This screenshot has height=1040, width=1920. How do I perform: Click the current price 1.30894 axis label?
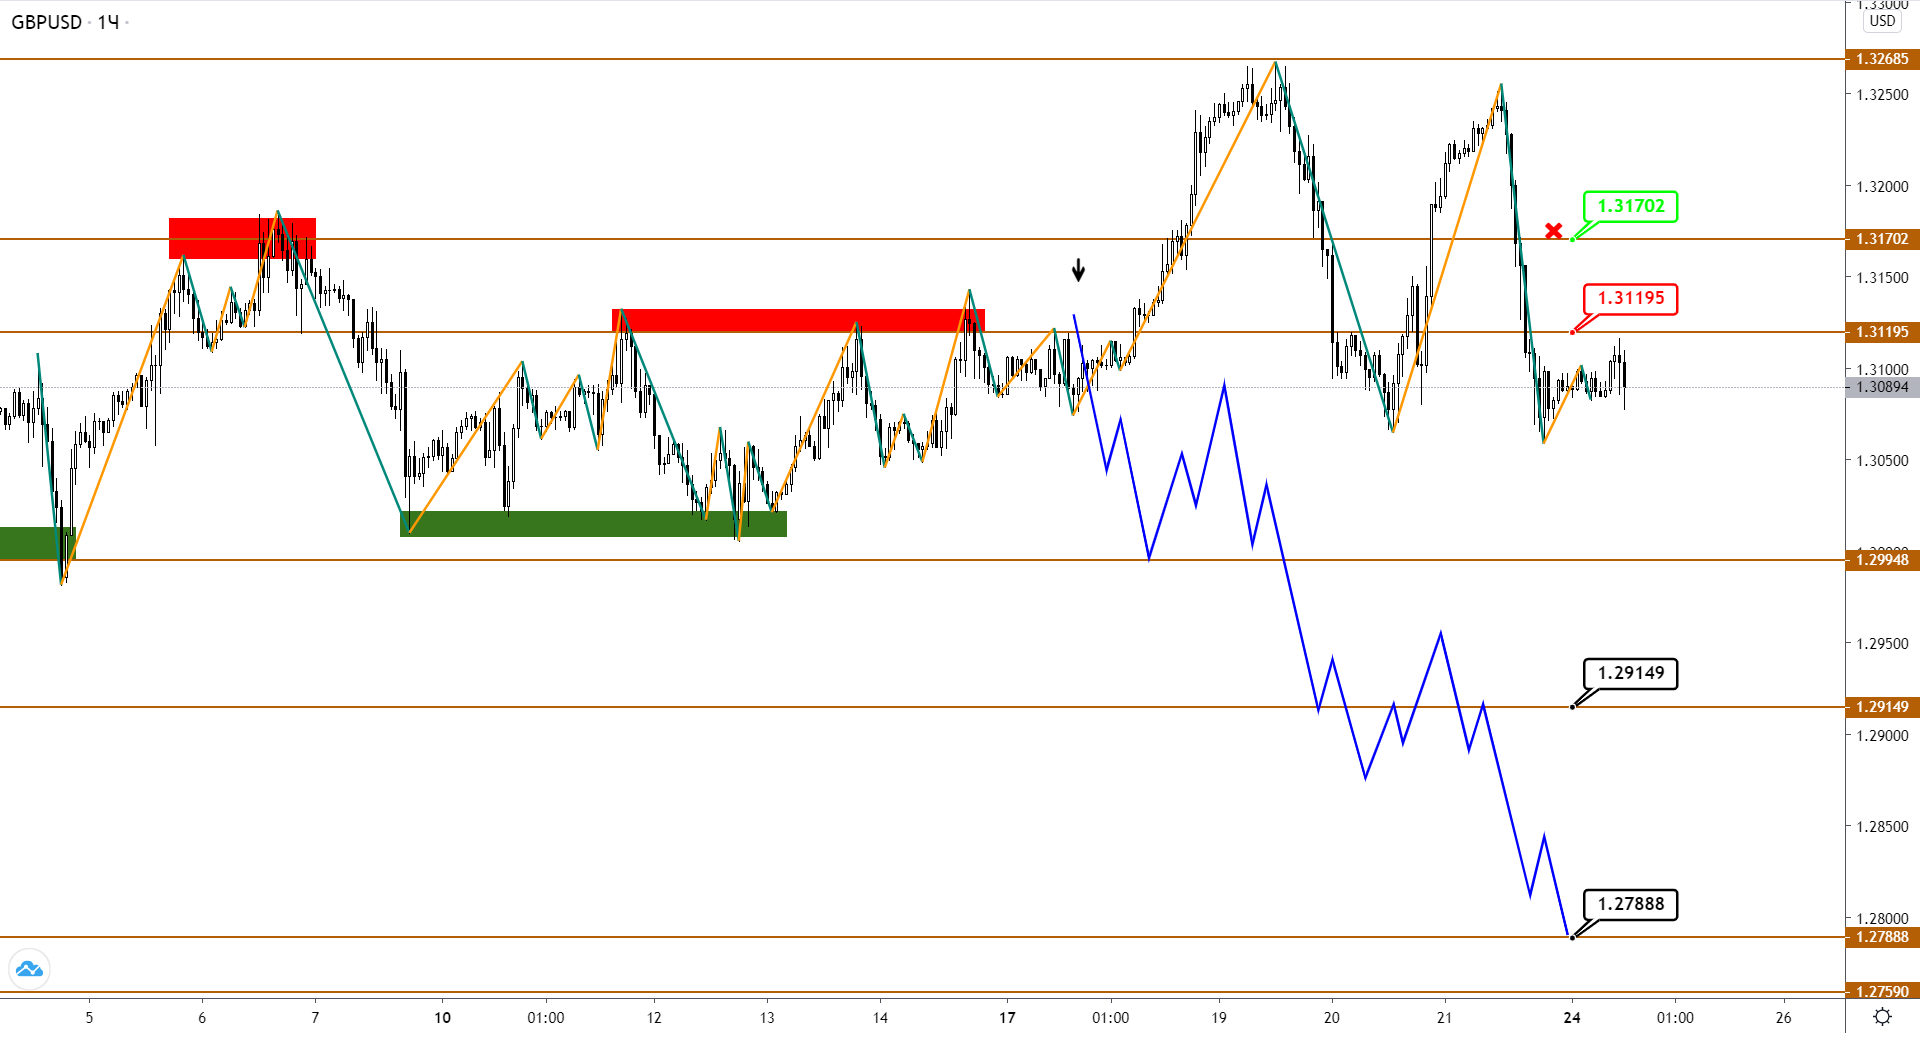pyautogui.click(x=1882, y=387)
